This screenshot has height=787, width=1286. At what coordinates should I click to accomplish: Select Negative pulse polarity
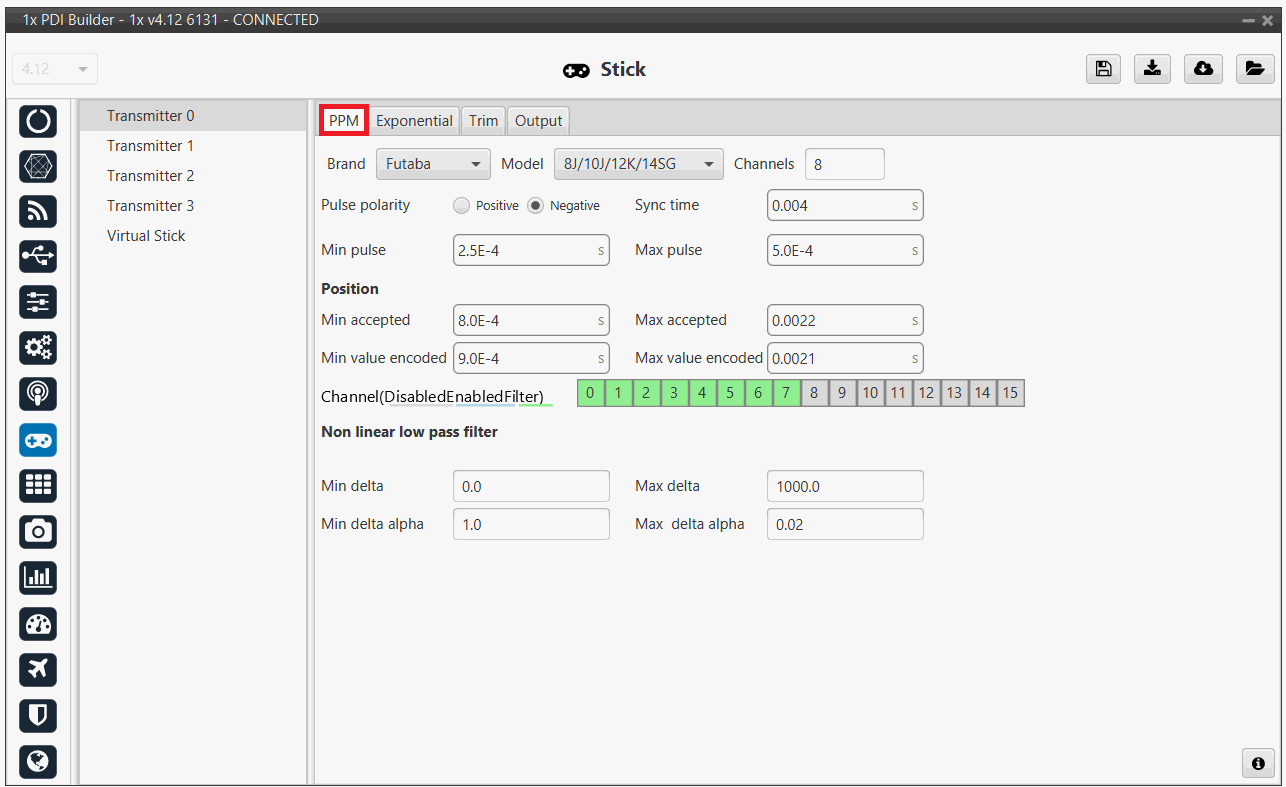pyautogui.click(x=536, y=206)
